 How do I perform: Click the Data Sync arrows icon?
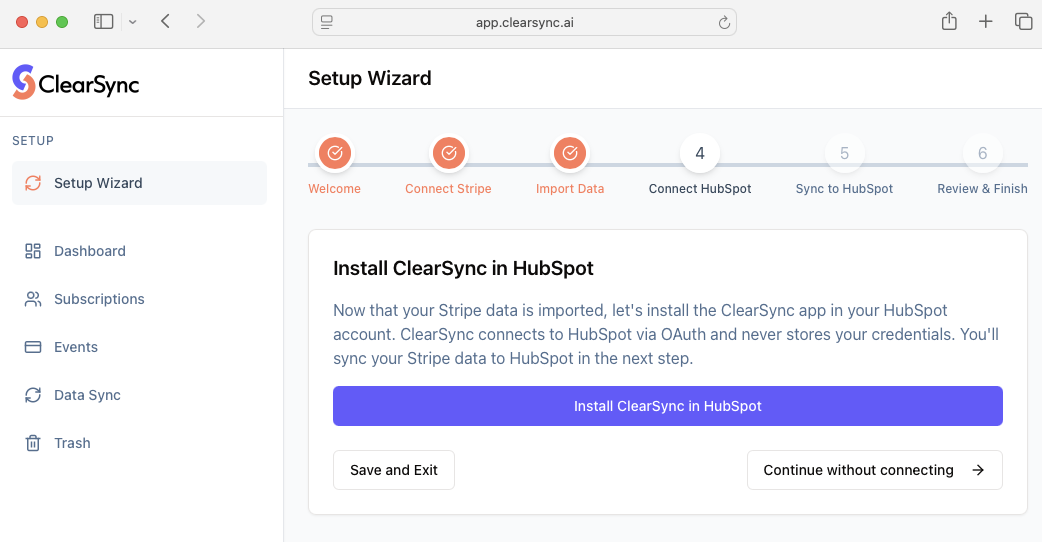point(33,395)
